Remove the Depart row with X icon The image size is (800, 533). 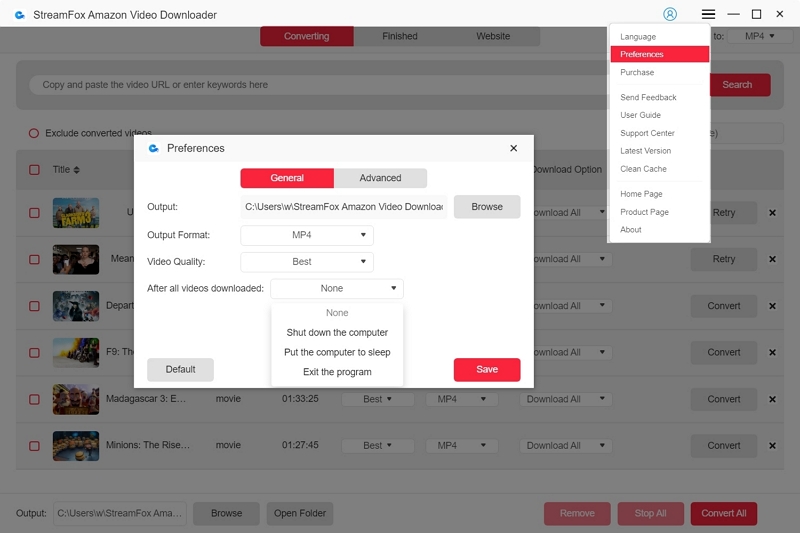772,306
